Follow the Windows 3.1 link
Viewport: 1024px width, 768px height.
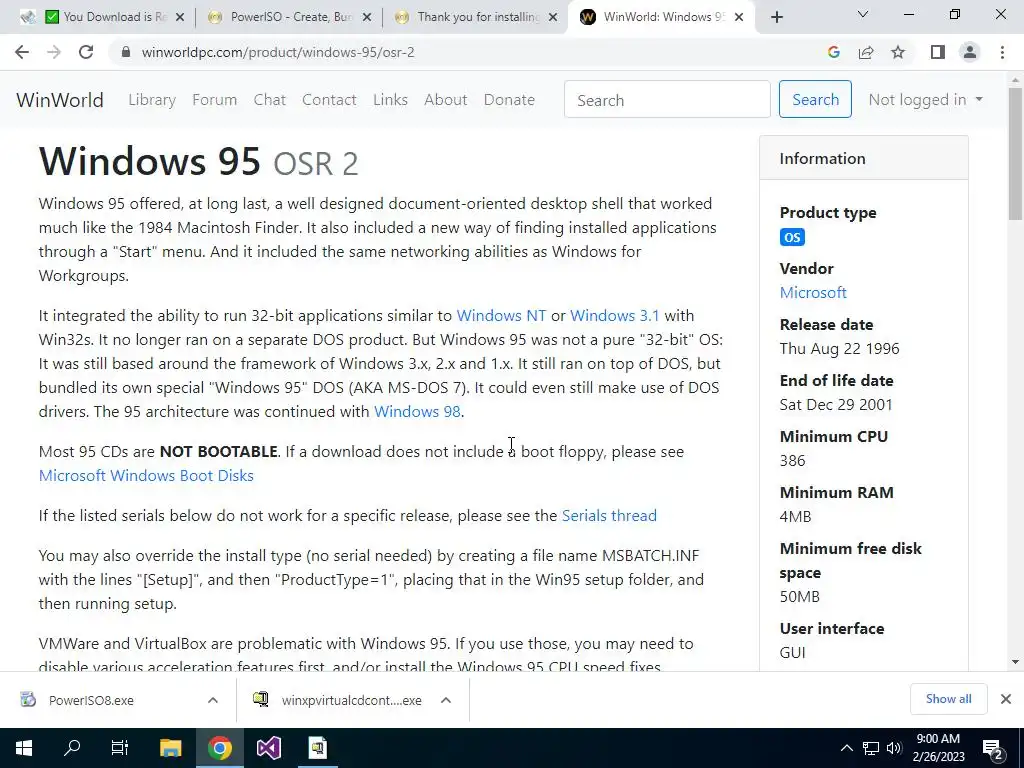click(615, 315)
